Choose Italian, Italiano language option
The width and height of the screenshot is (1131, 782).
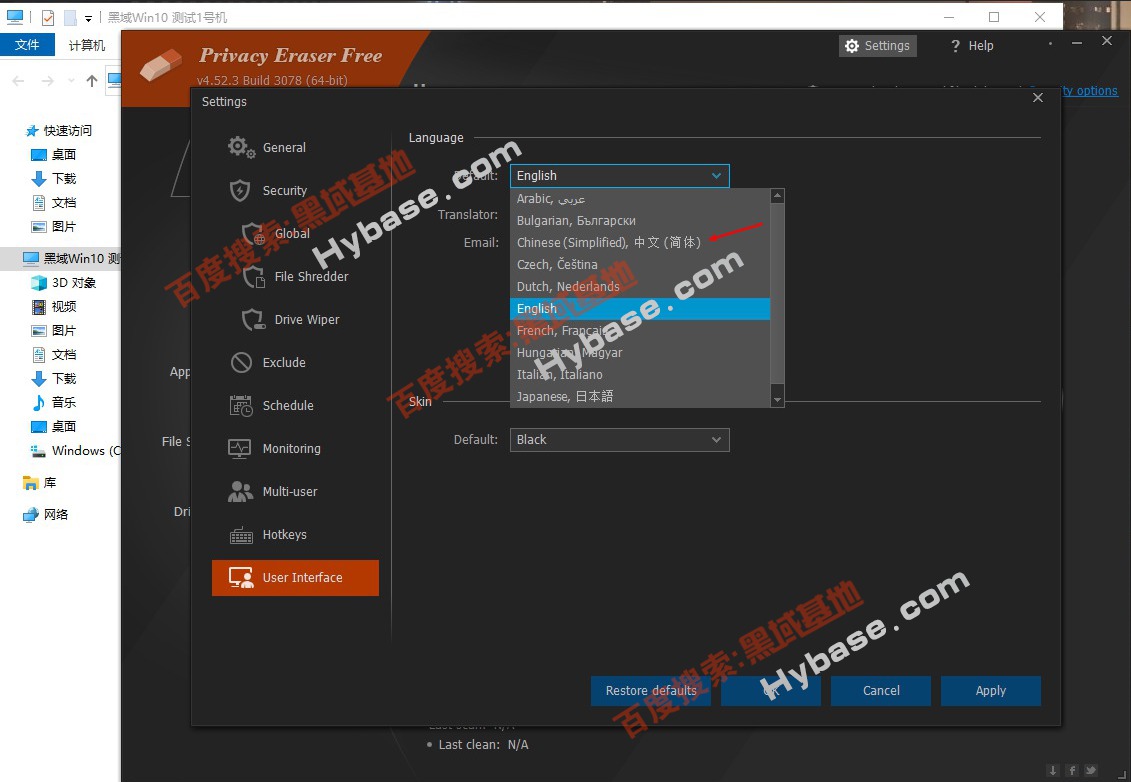[640, 374]
